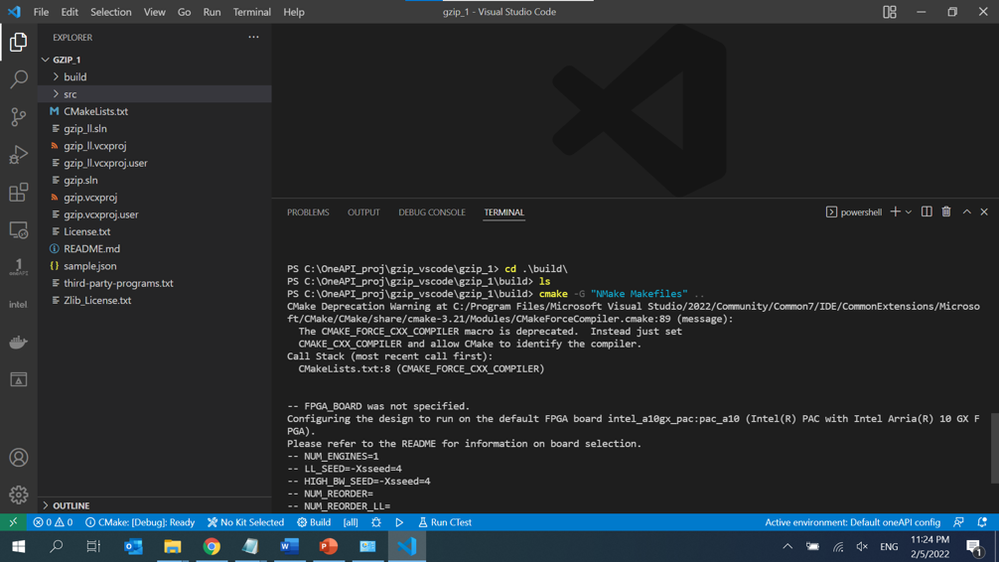
Task: Open Accounts icon in activity bar
Action: point(18,458)
